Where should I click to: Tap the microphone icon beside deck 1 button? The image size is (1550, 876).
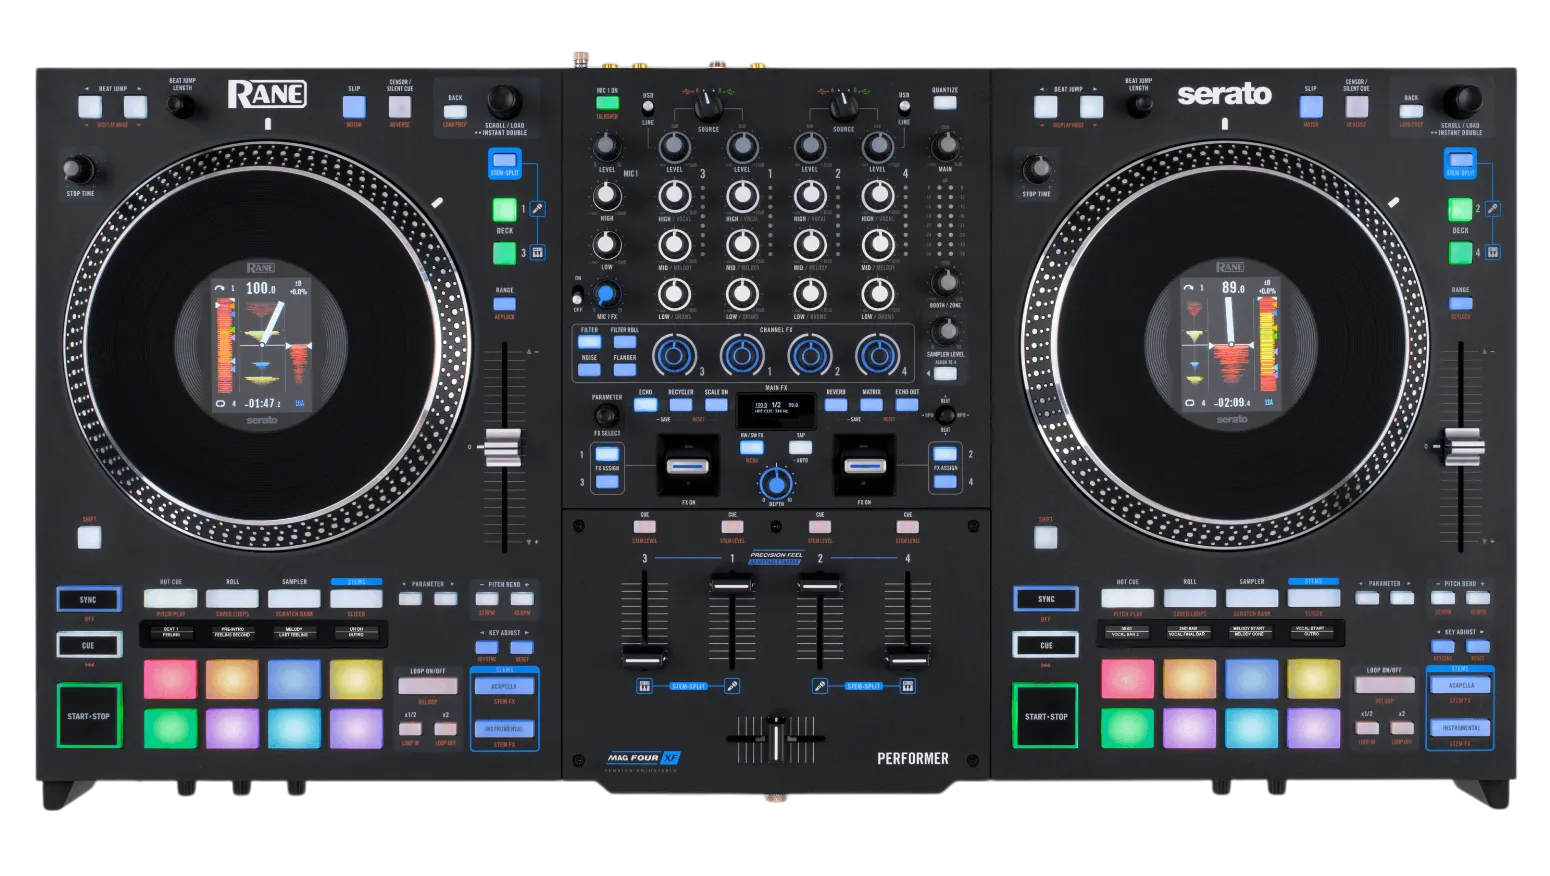(x=537, y=209)
